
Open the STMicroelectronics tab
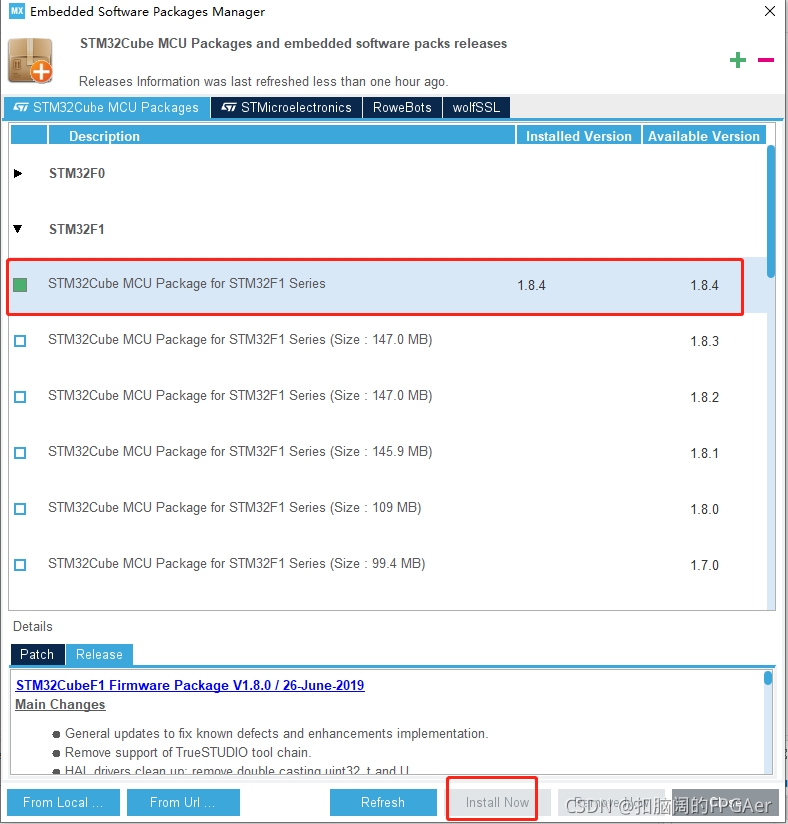coord(286,107)
